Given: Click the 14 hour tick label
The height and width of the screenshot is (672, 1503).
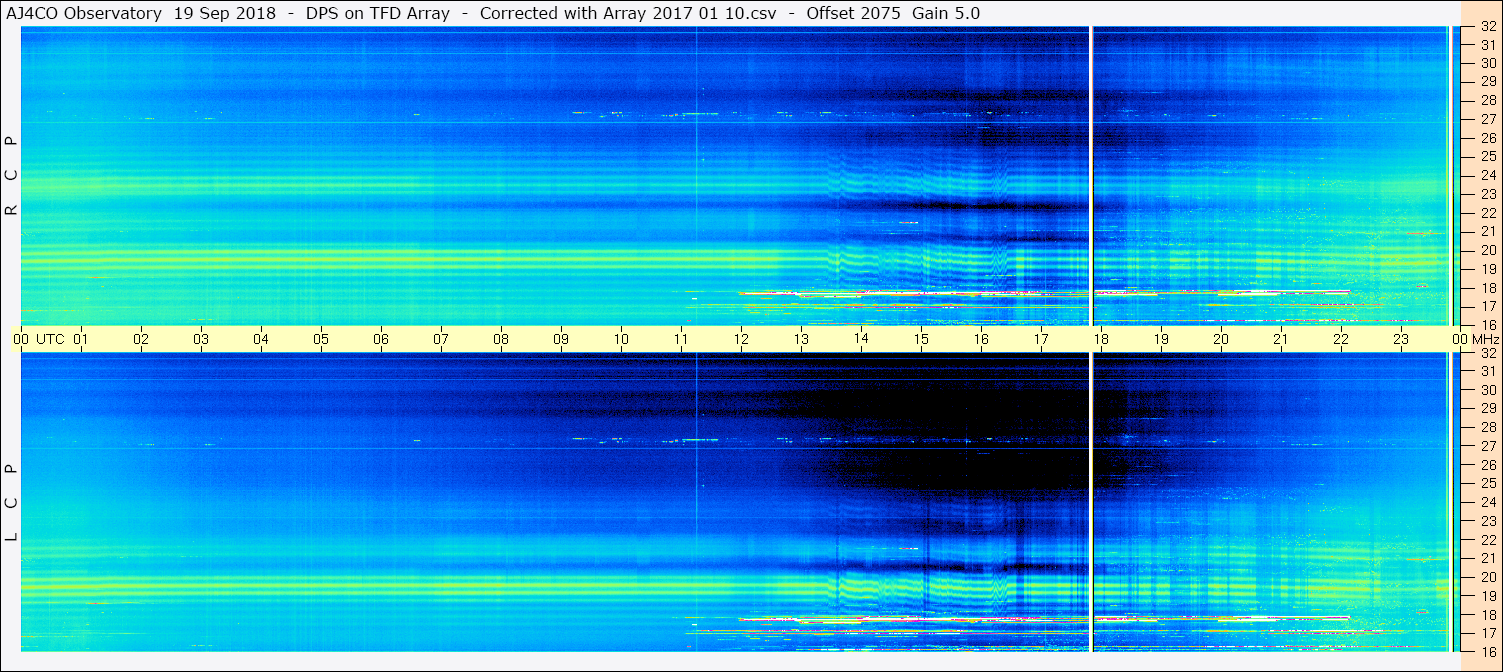Looking at the screenshot, I should (x=861, y=339).
